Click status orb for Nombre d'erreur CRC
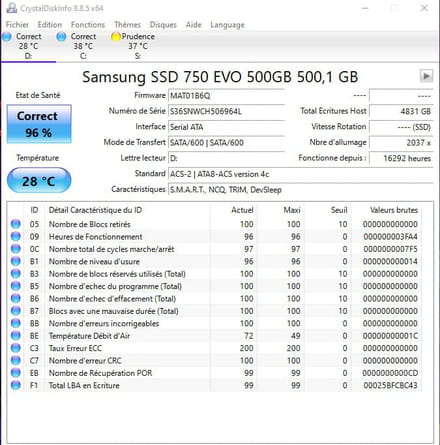 [16, 360]
